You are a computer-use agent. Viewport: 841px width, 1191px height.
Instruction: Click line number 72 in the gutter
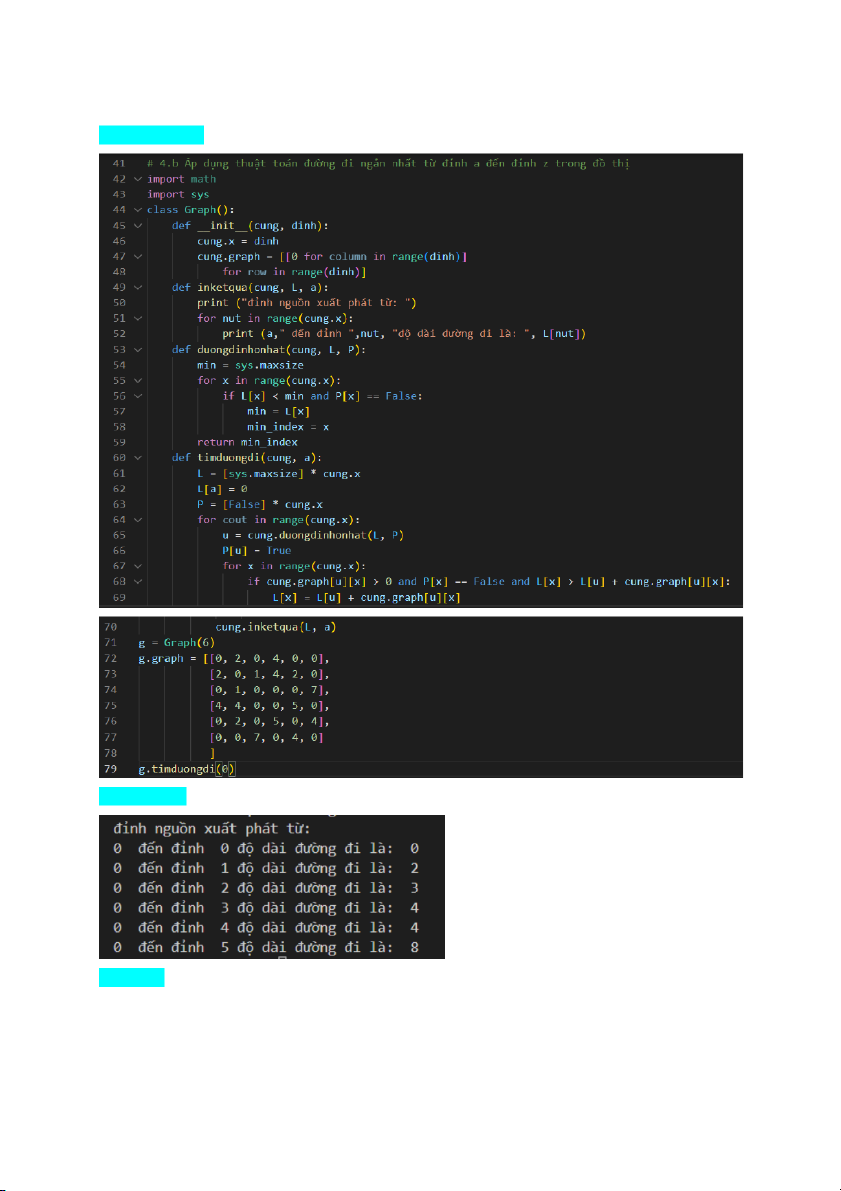click(111, 658)
